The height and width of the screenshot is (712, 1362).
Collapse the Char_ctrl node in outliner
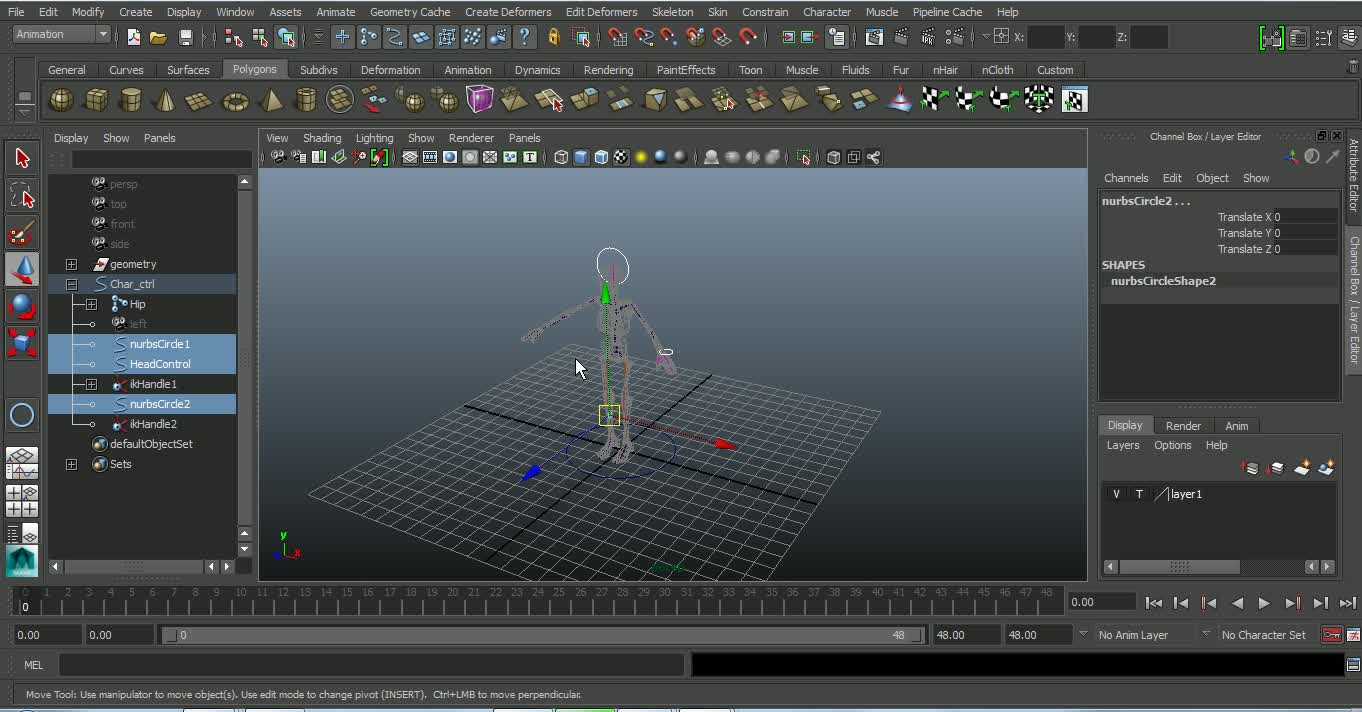pos(71,284)
